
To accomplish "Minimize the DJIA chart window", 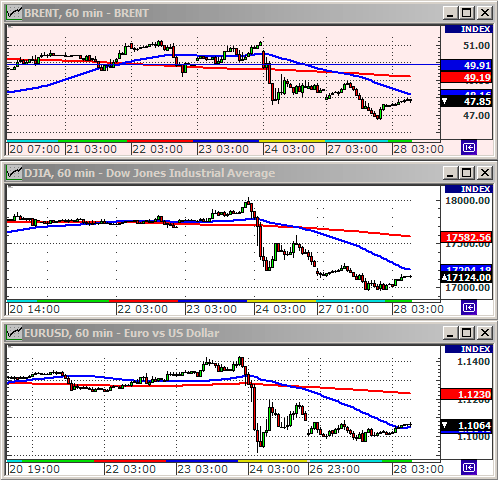I will [x=450, y=173].
